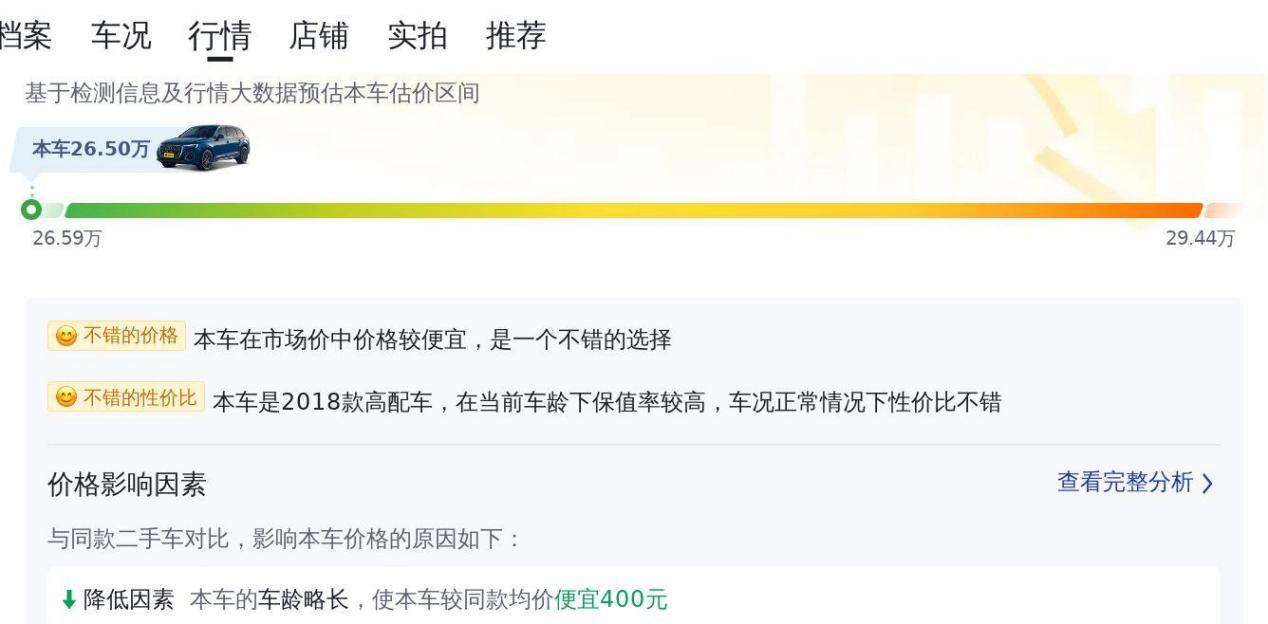Open the 车况 tab
1268x624 pixels.
[121, 36]
